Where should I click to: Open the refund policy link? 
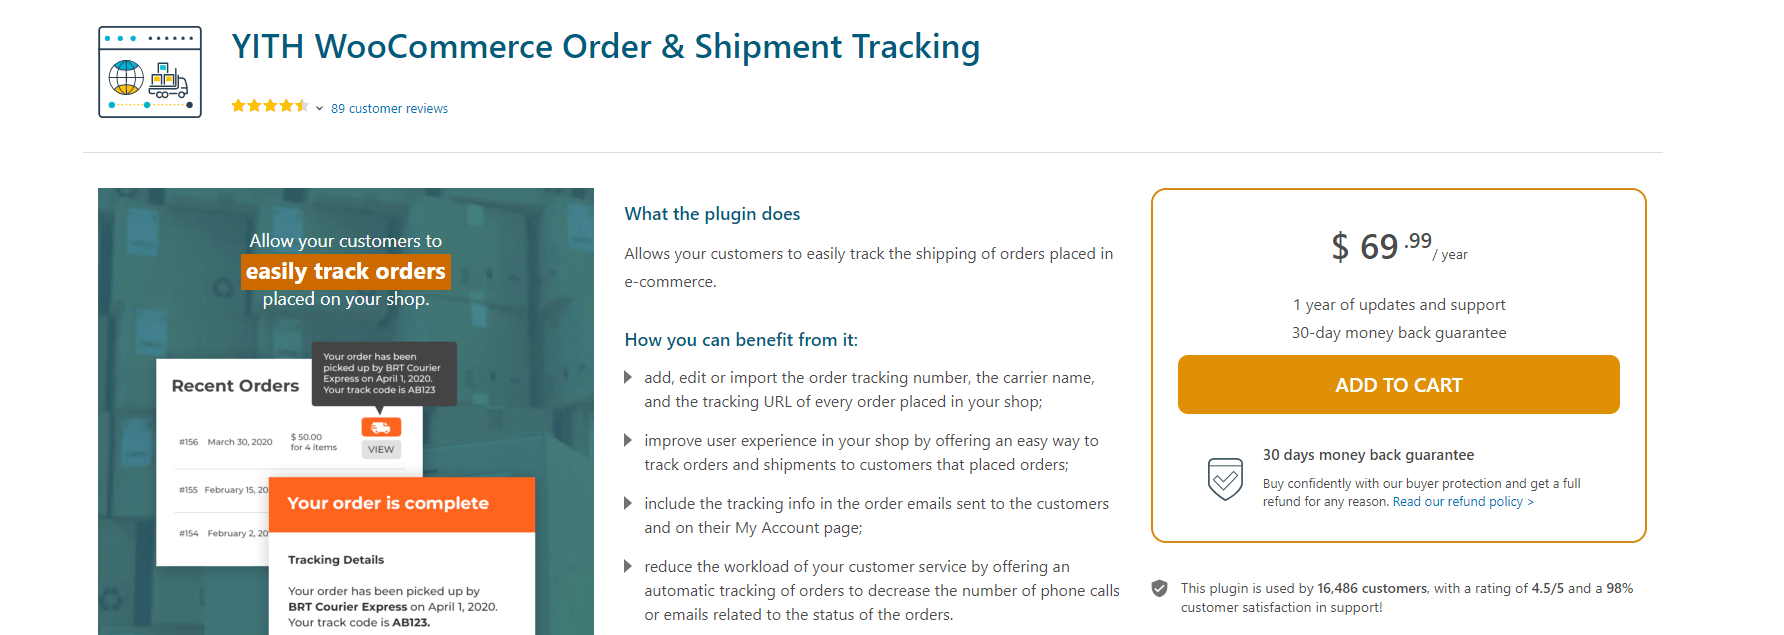point(1462,501)
